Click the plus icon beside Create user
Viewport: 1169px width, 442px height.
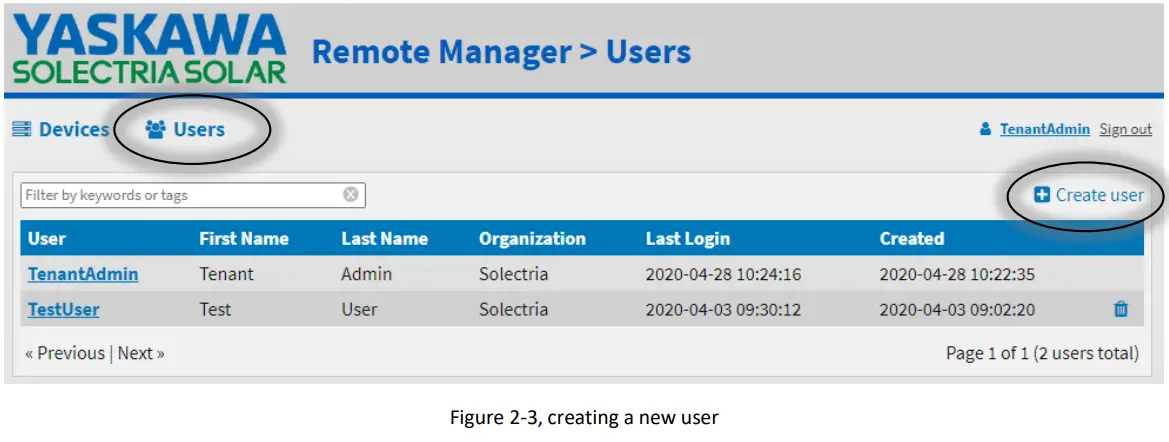click(1042, 196)
